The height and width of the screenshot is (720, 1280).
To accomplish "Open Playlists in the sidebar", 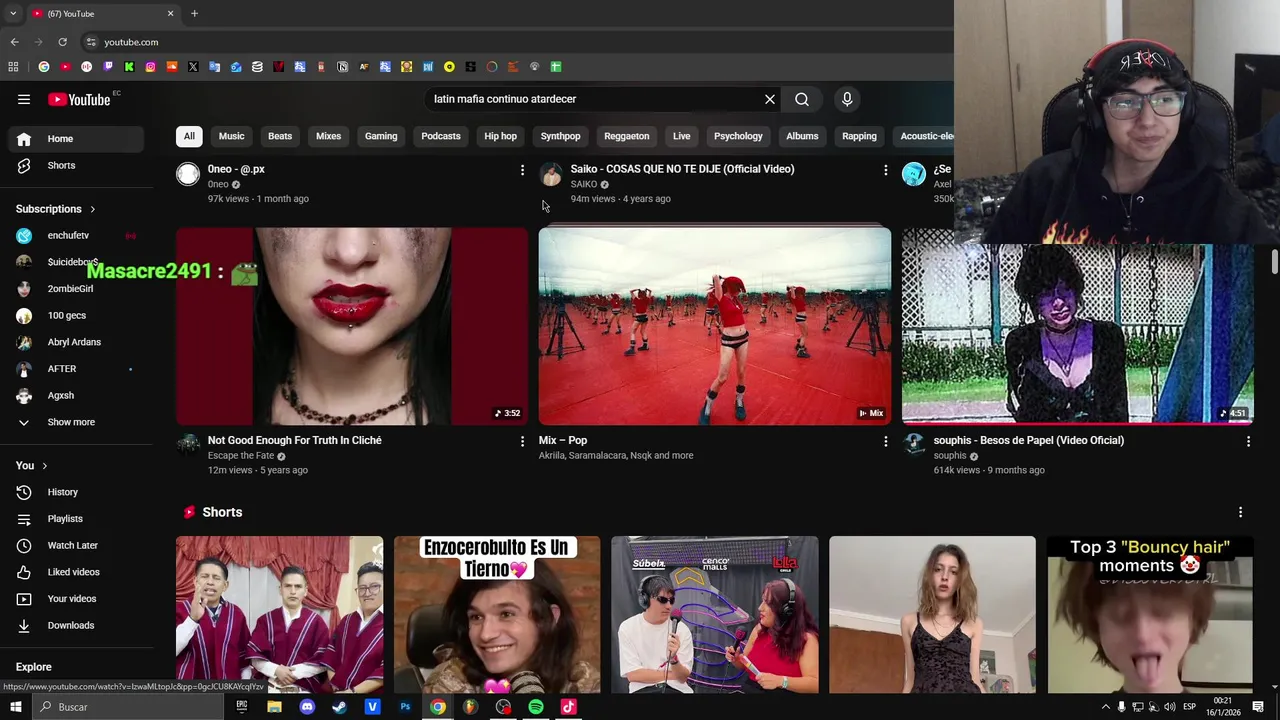I will tap(76, 518).
